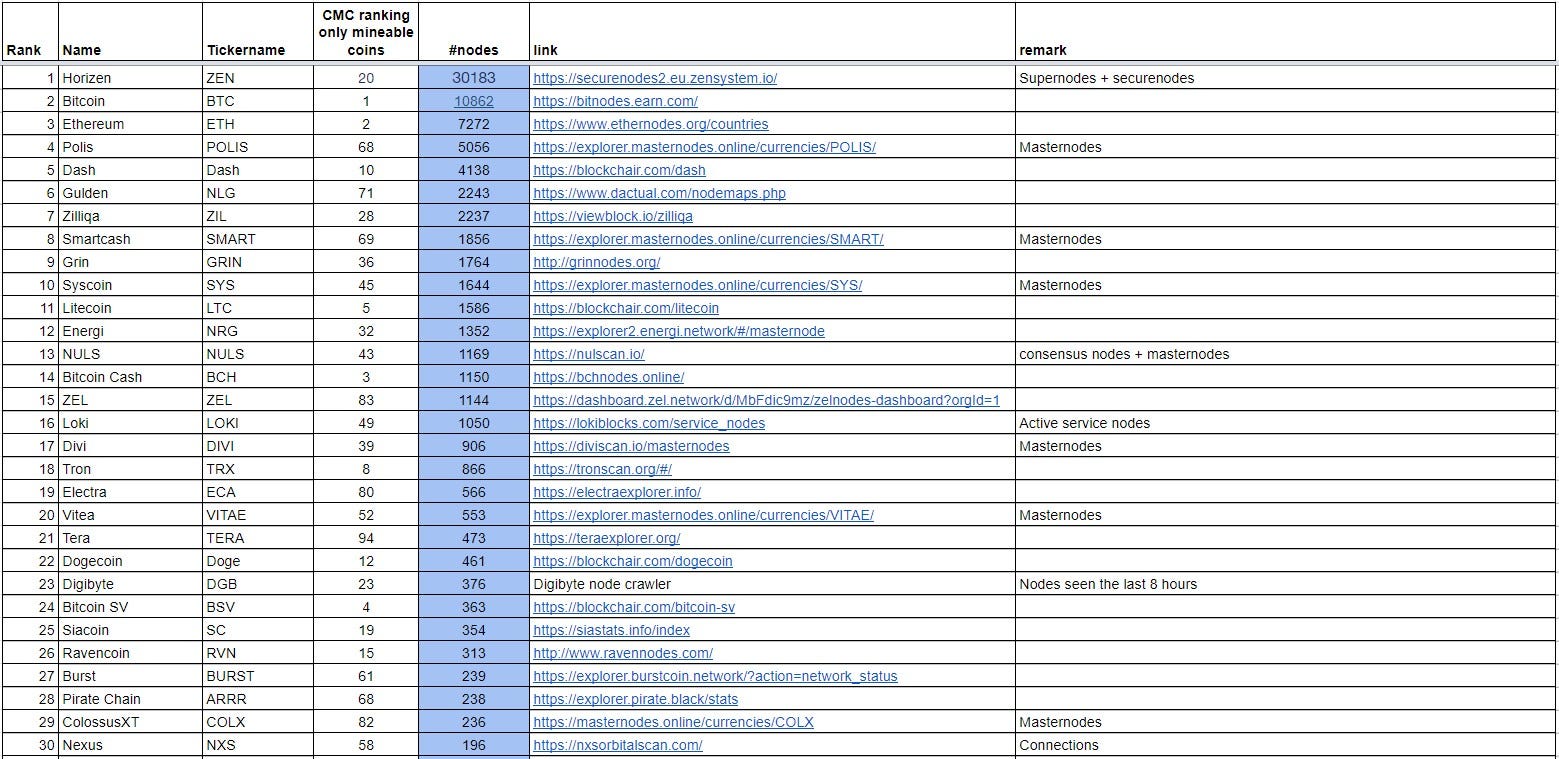Click the 4138 nodes cell for Dash
This screenshot has height=759, width=1559.
tap(474, 170)
